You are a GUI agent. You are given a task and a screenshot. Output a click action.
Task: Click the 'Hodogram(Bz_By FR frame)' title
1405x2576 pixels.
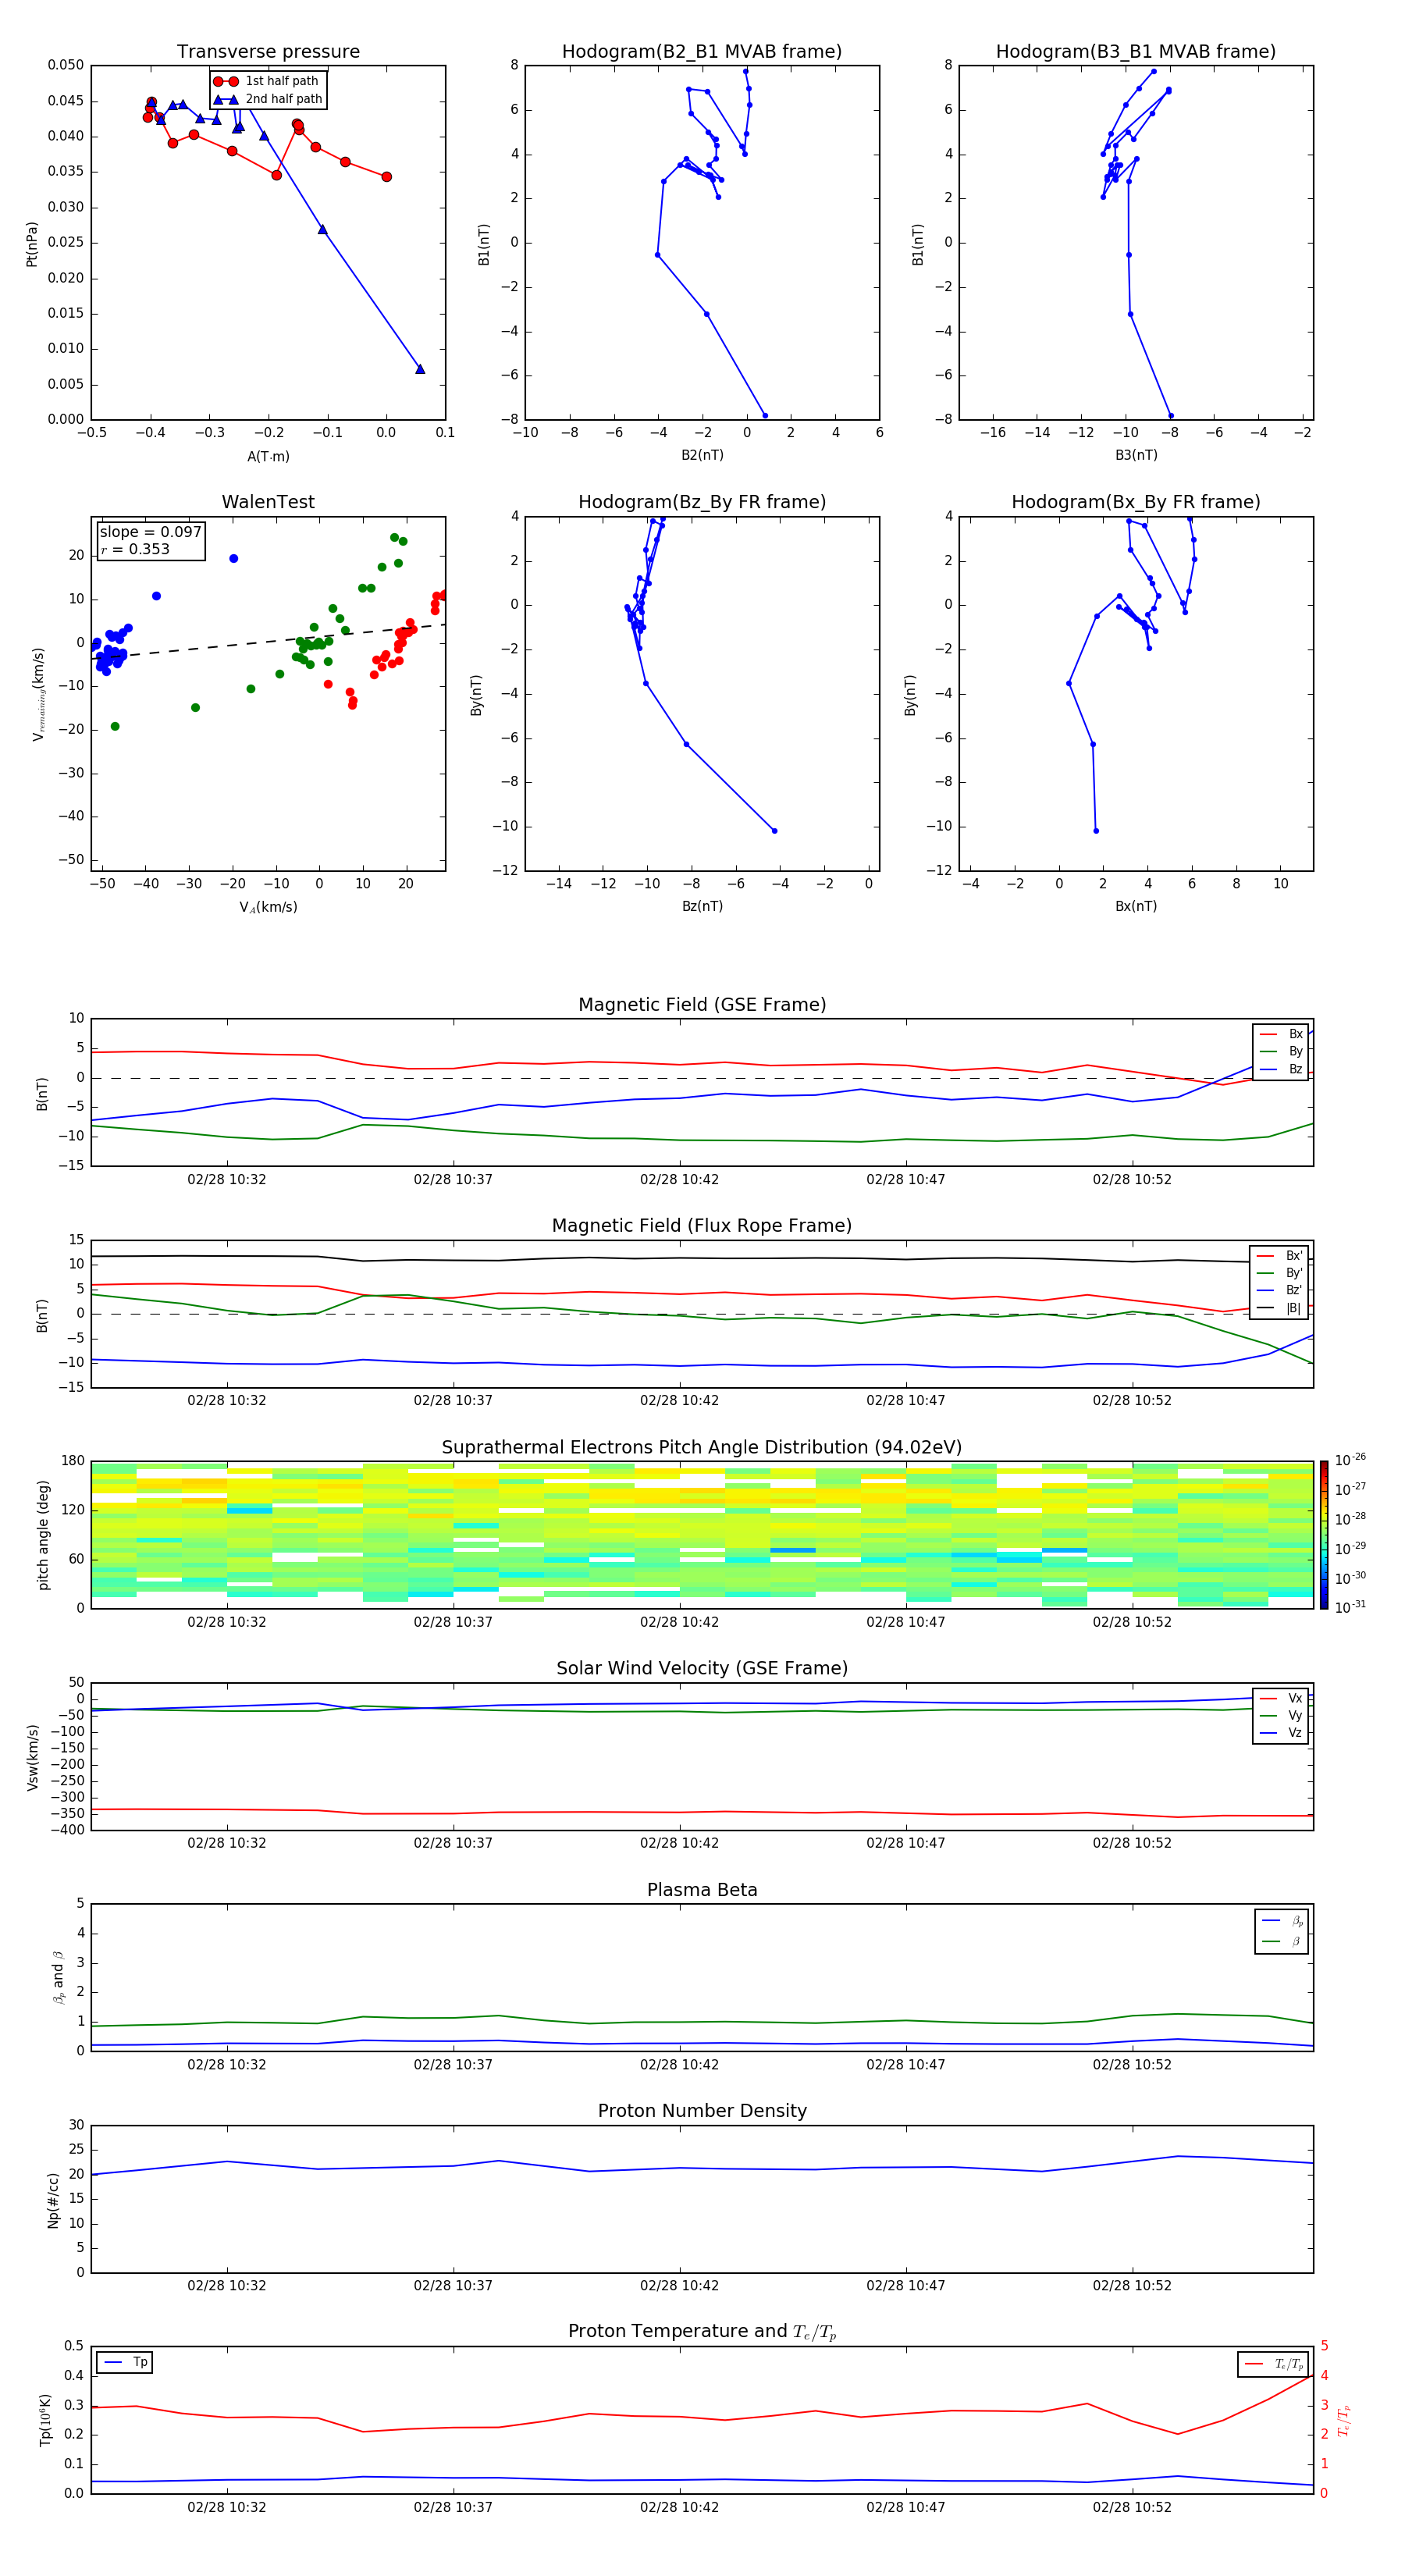tap(702, 502)
